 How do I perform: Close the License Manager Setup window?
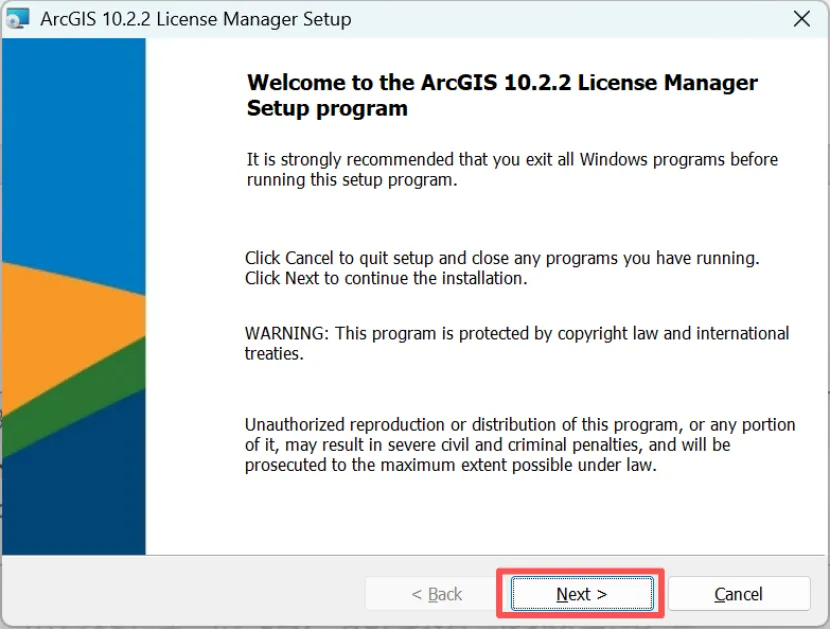point(801,19)
